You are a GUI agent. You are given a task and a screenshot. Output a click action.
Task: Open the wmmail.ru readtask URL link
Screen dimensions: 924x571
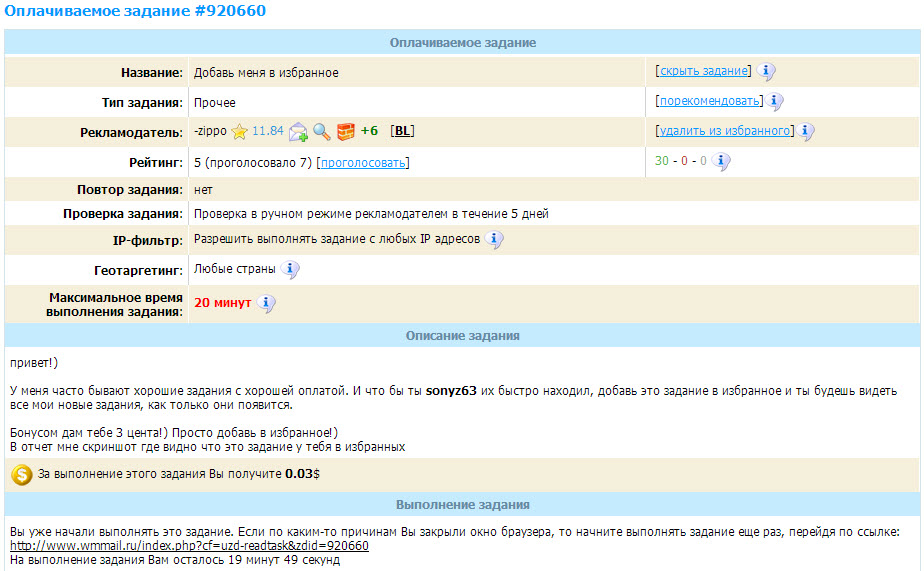pos(189,546)
